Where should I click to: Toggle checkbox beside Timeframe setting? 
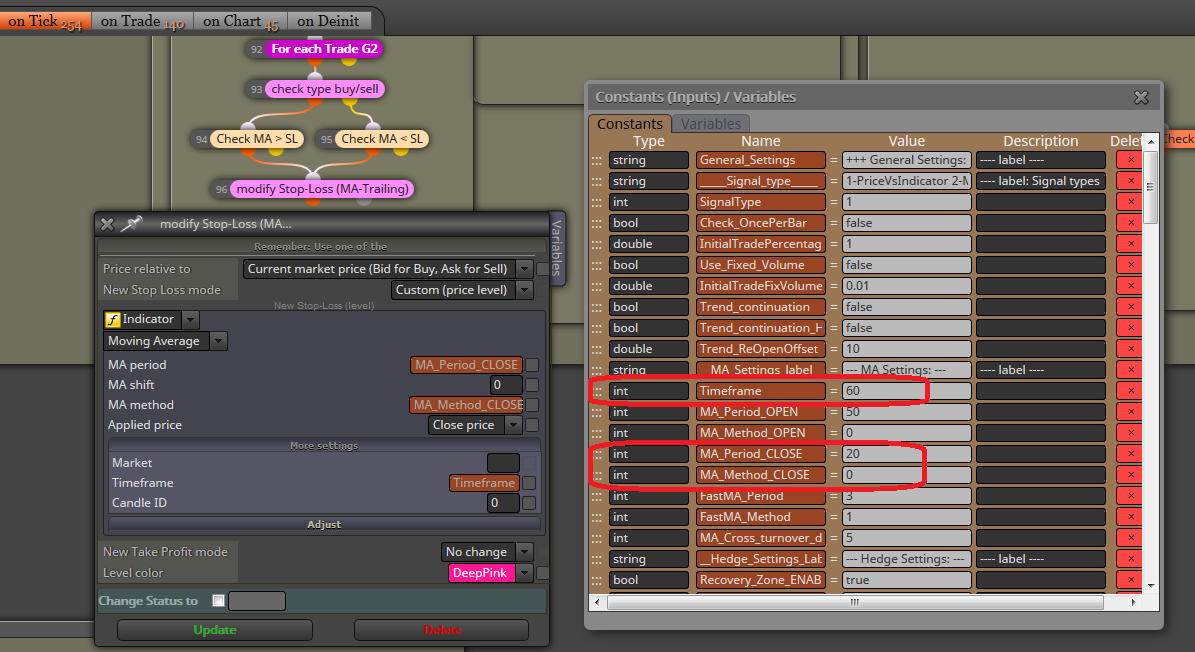529,483
